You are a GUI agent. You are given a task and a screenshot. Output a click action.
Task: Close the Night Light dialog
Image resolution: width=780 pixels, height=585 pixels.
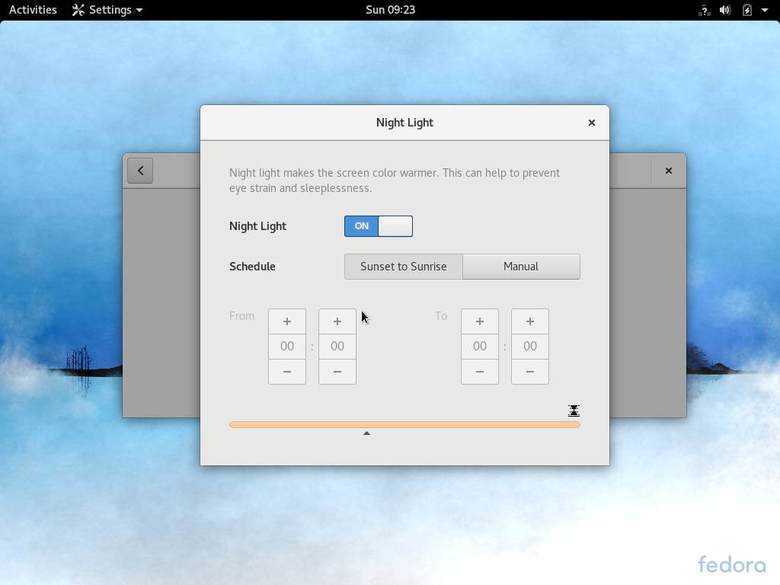591,123
